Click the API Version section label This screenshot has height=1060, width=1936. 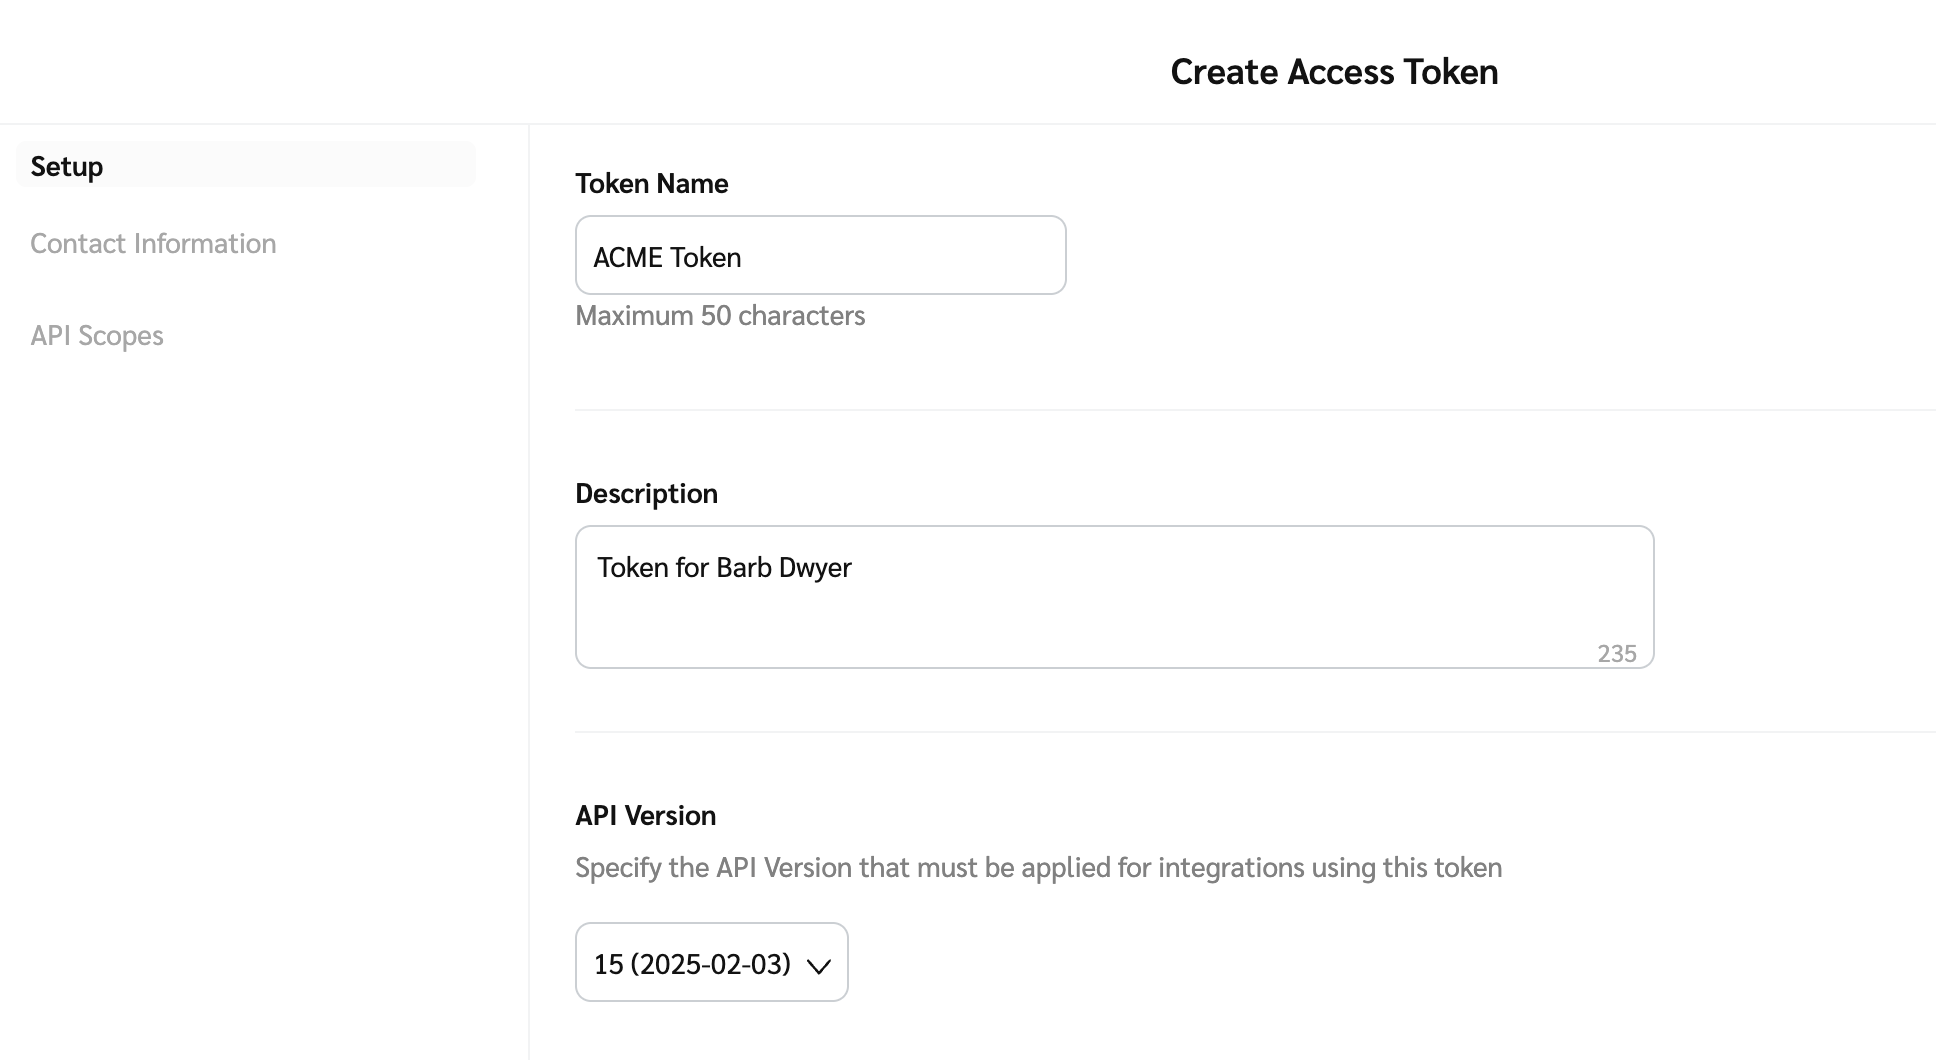tap(645, 815)
